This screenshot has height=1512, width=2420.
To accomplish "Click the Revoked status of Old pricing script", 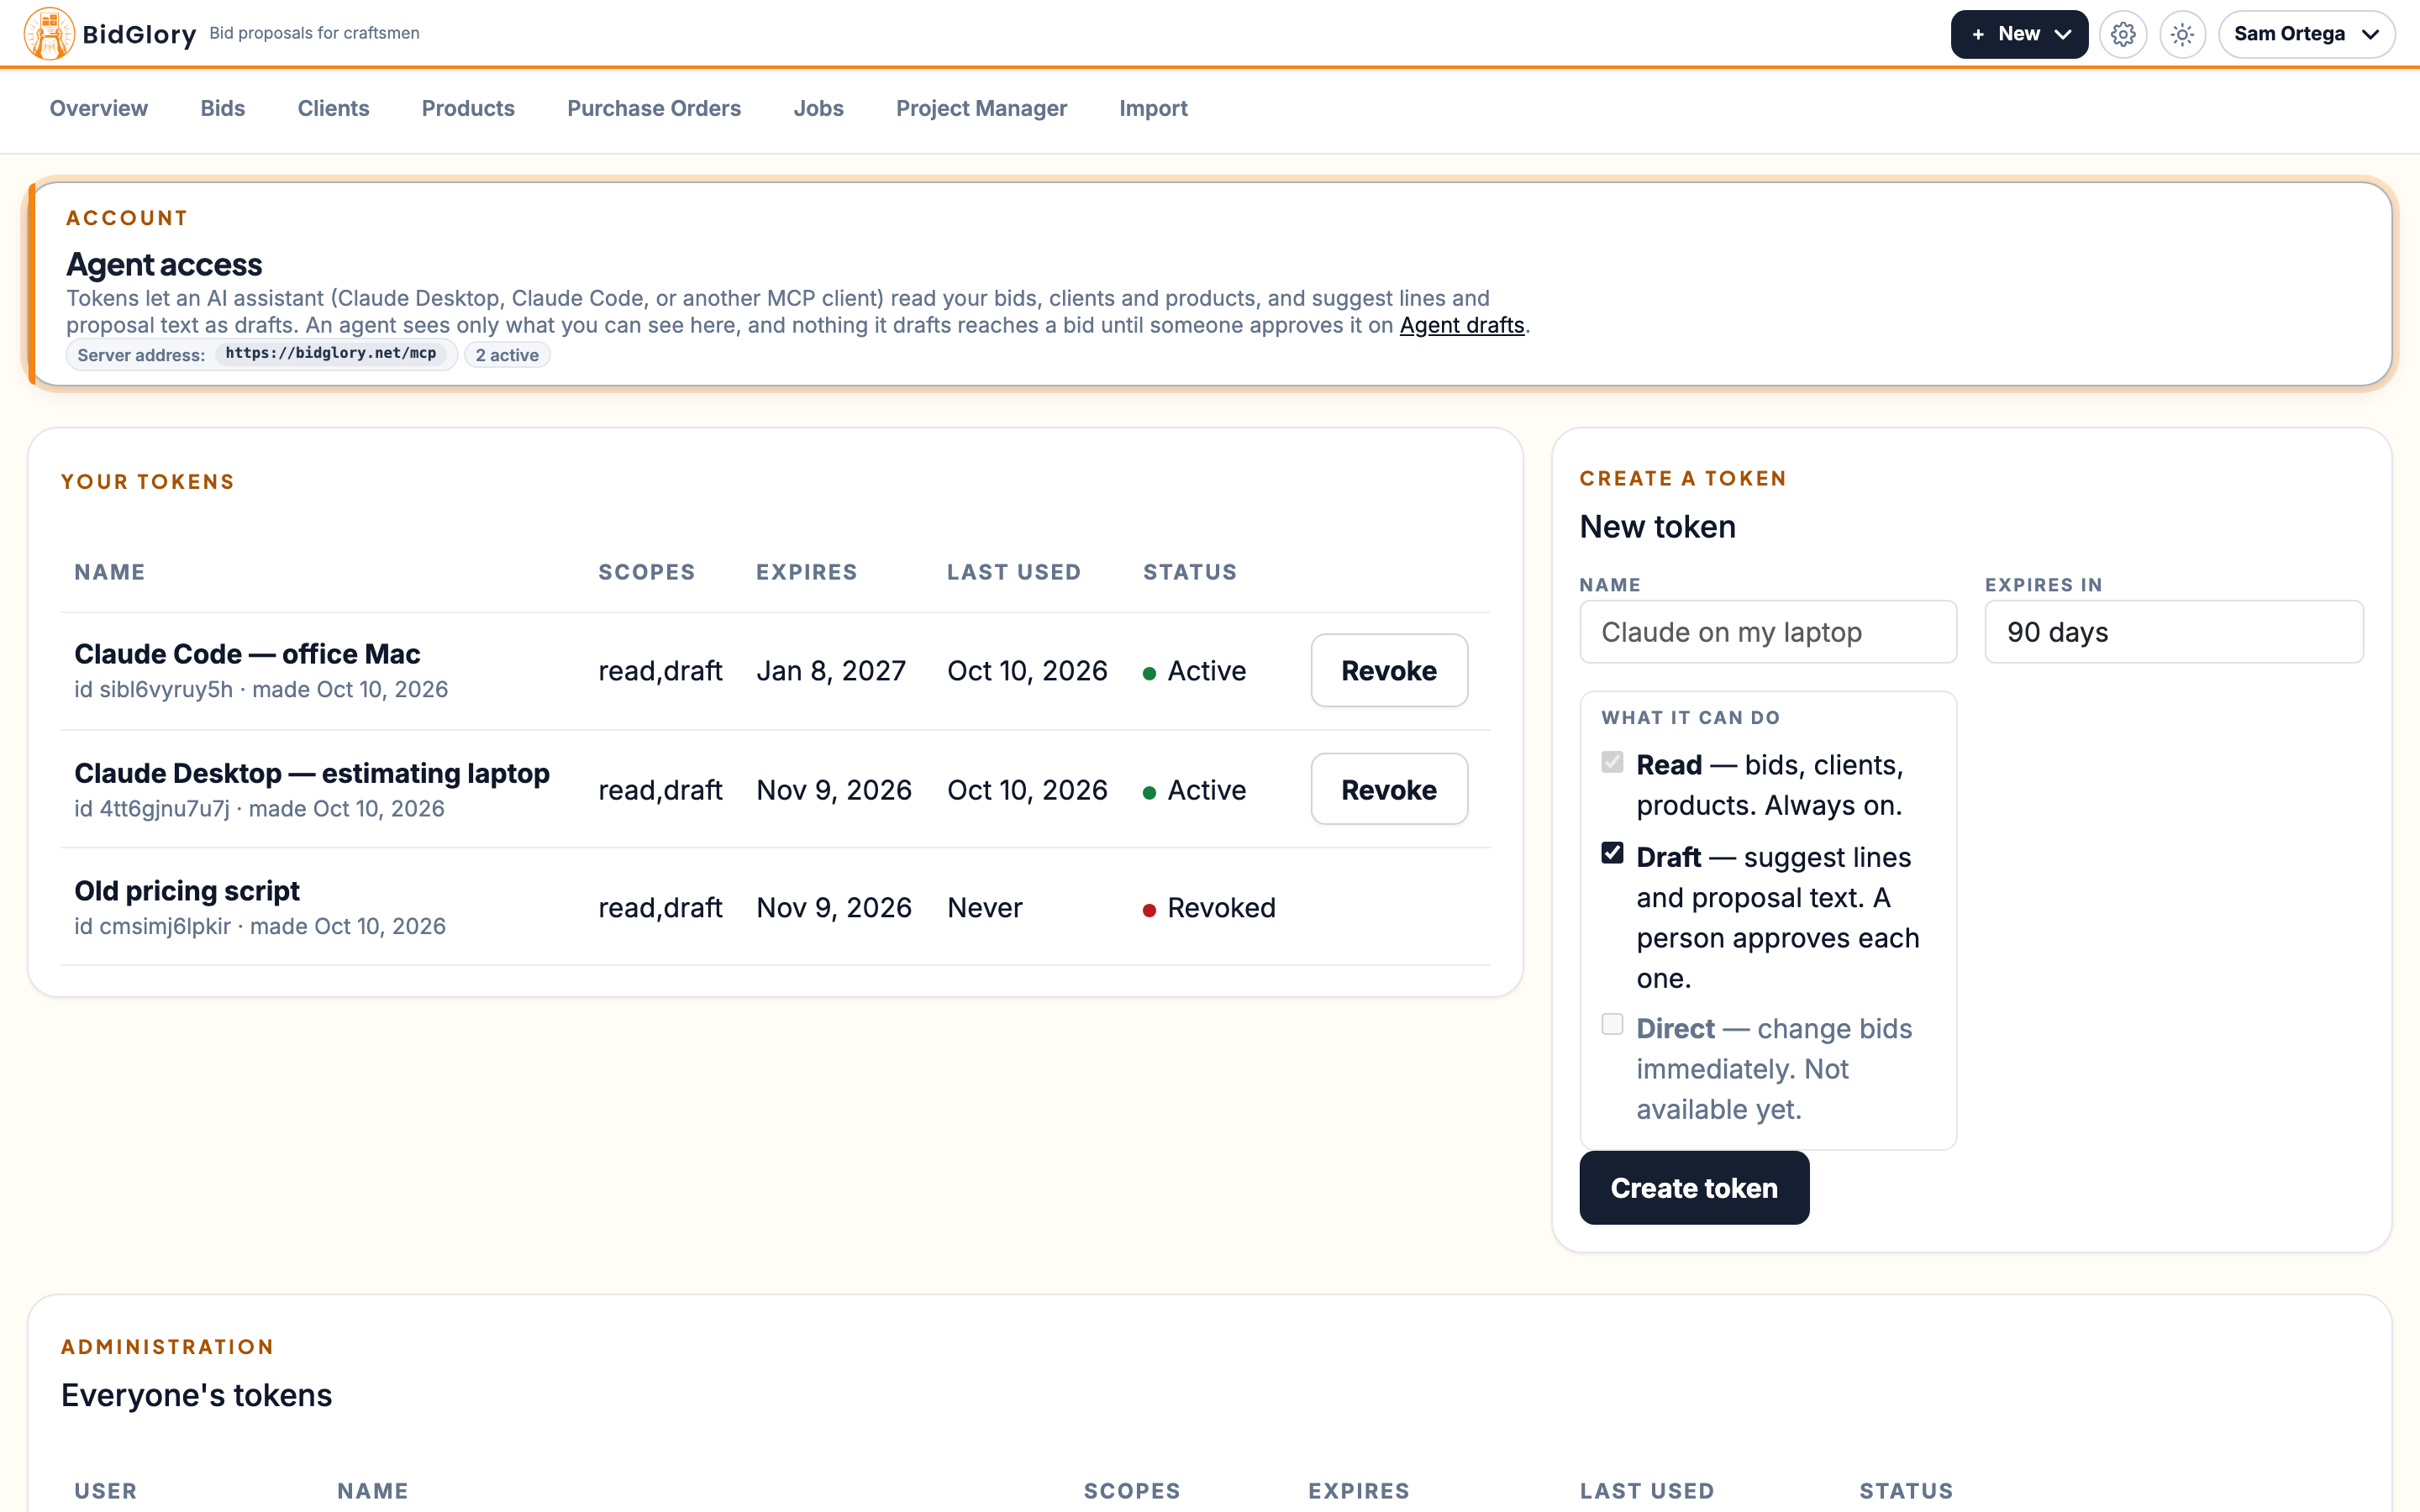I will tap(1209, 907).
